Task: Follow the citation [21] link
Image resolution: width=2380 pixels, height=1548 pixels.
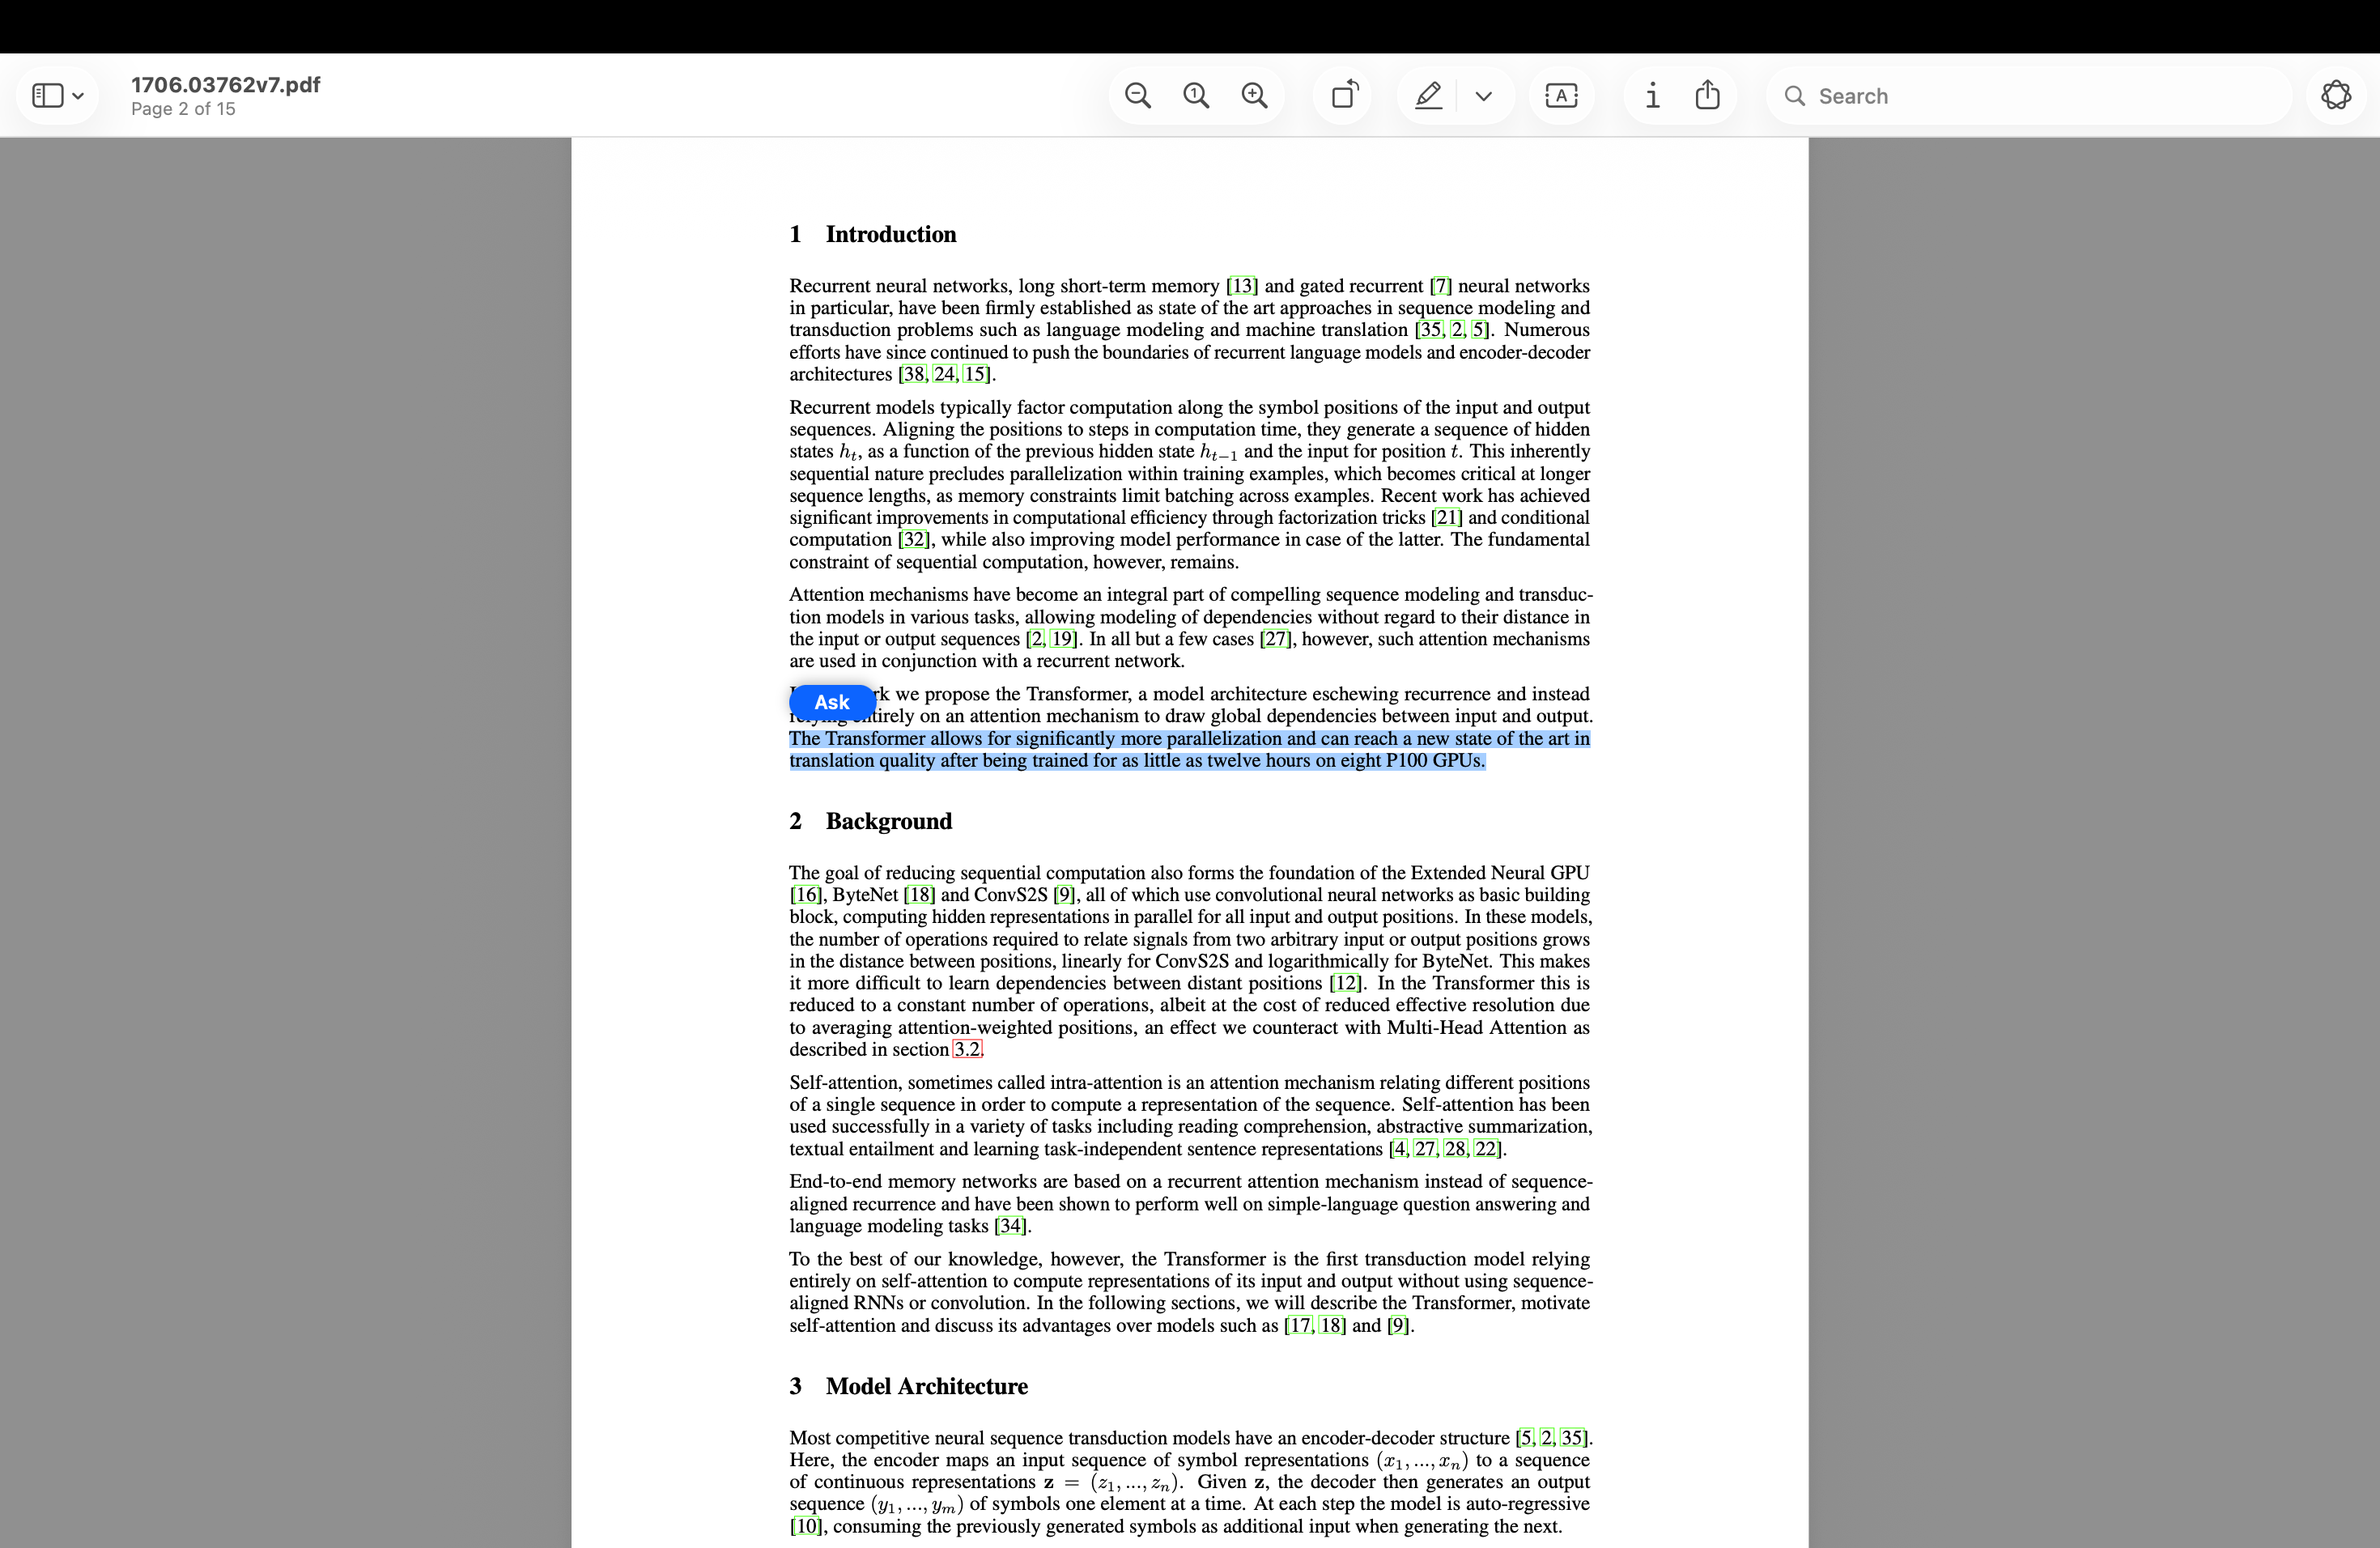Action: coord(1446,518)
